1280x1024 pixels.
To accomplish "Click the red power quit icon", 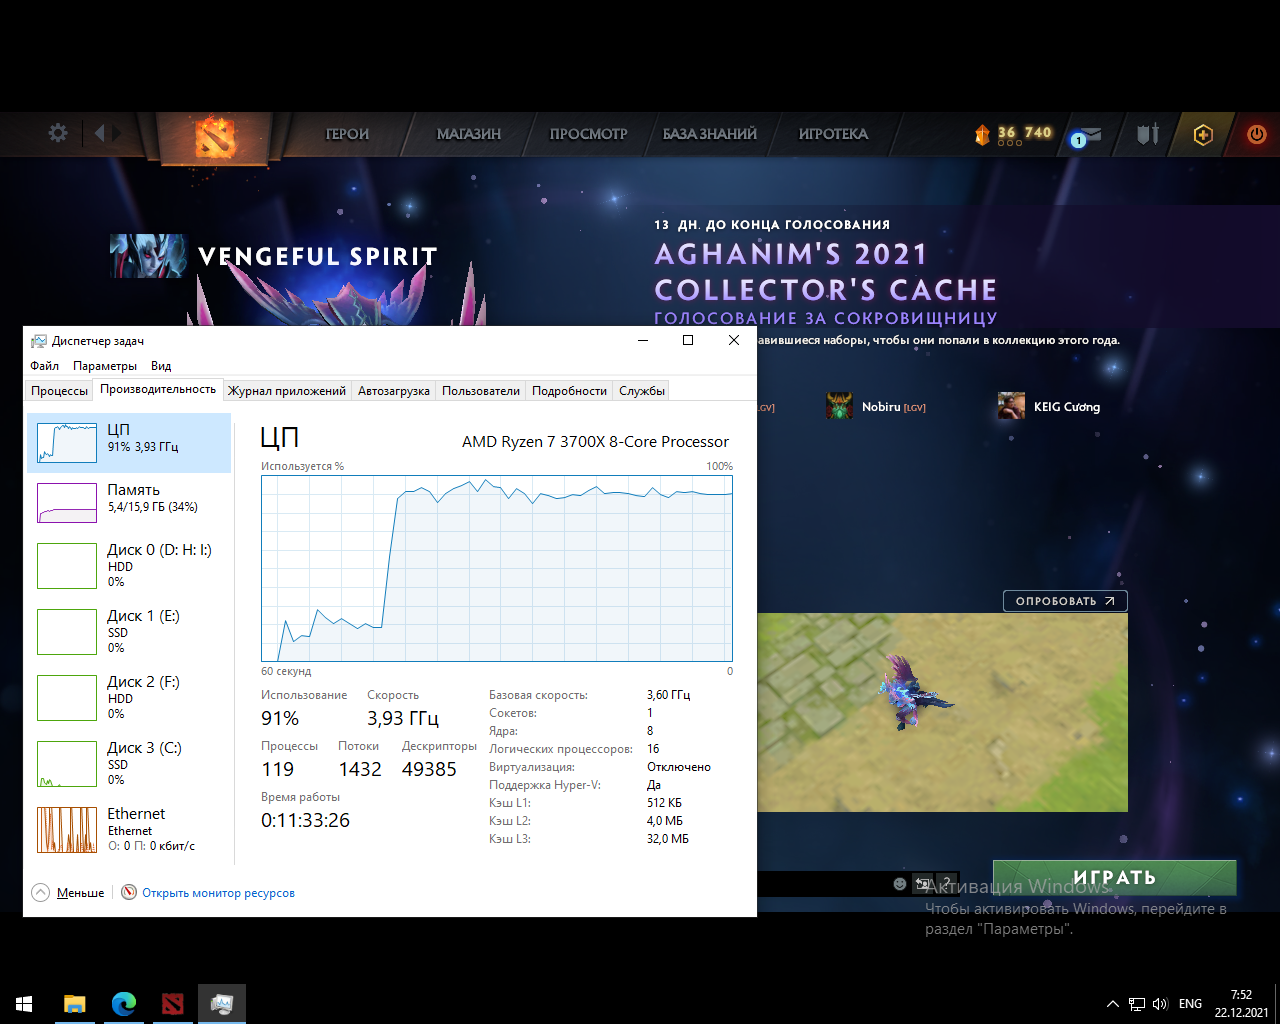I will click(1257, 134).
